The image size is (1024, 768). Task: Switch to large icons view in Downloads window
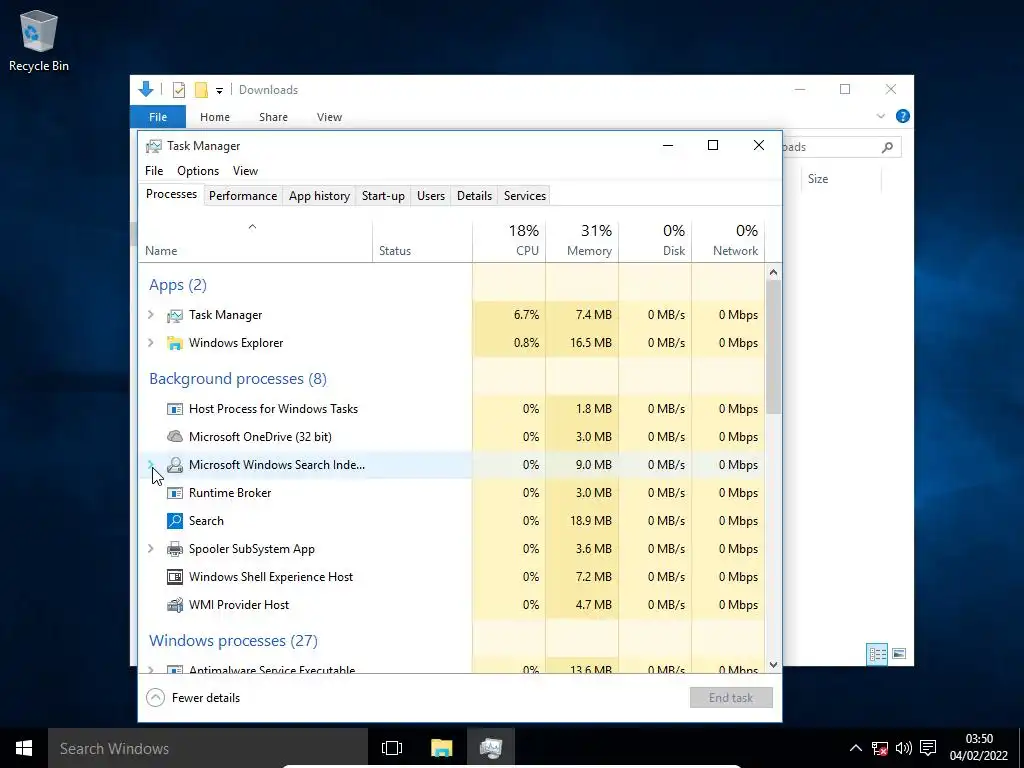[x=899, y=654]
